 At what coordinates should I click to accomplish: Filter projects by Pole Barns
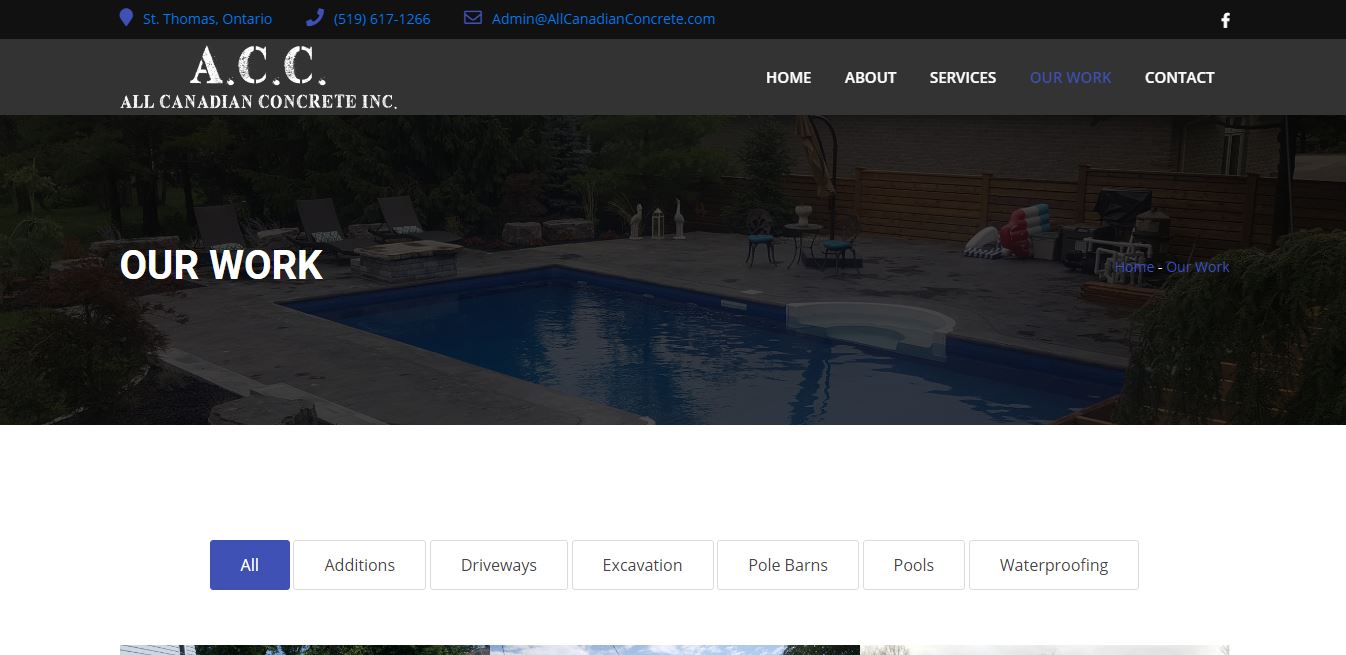pos(788,565)
